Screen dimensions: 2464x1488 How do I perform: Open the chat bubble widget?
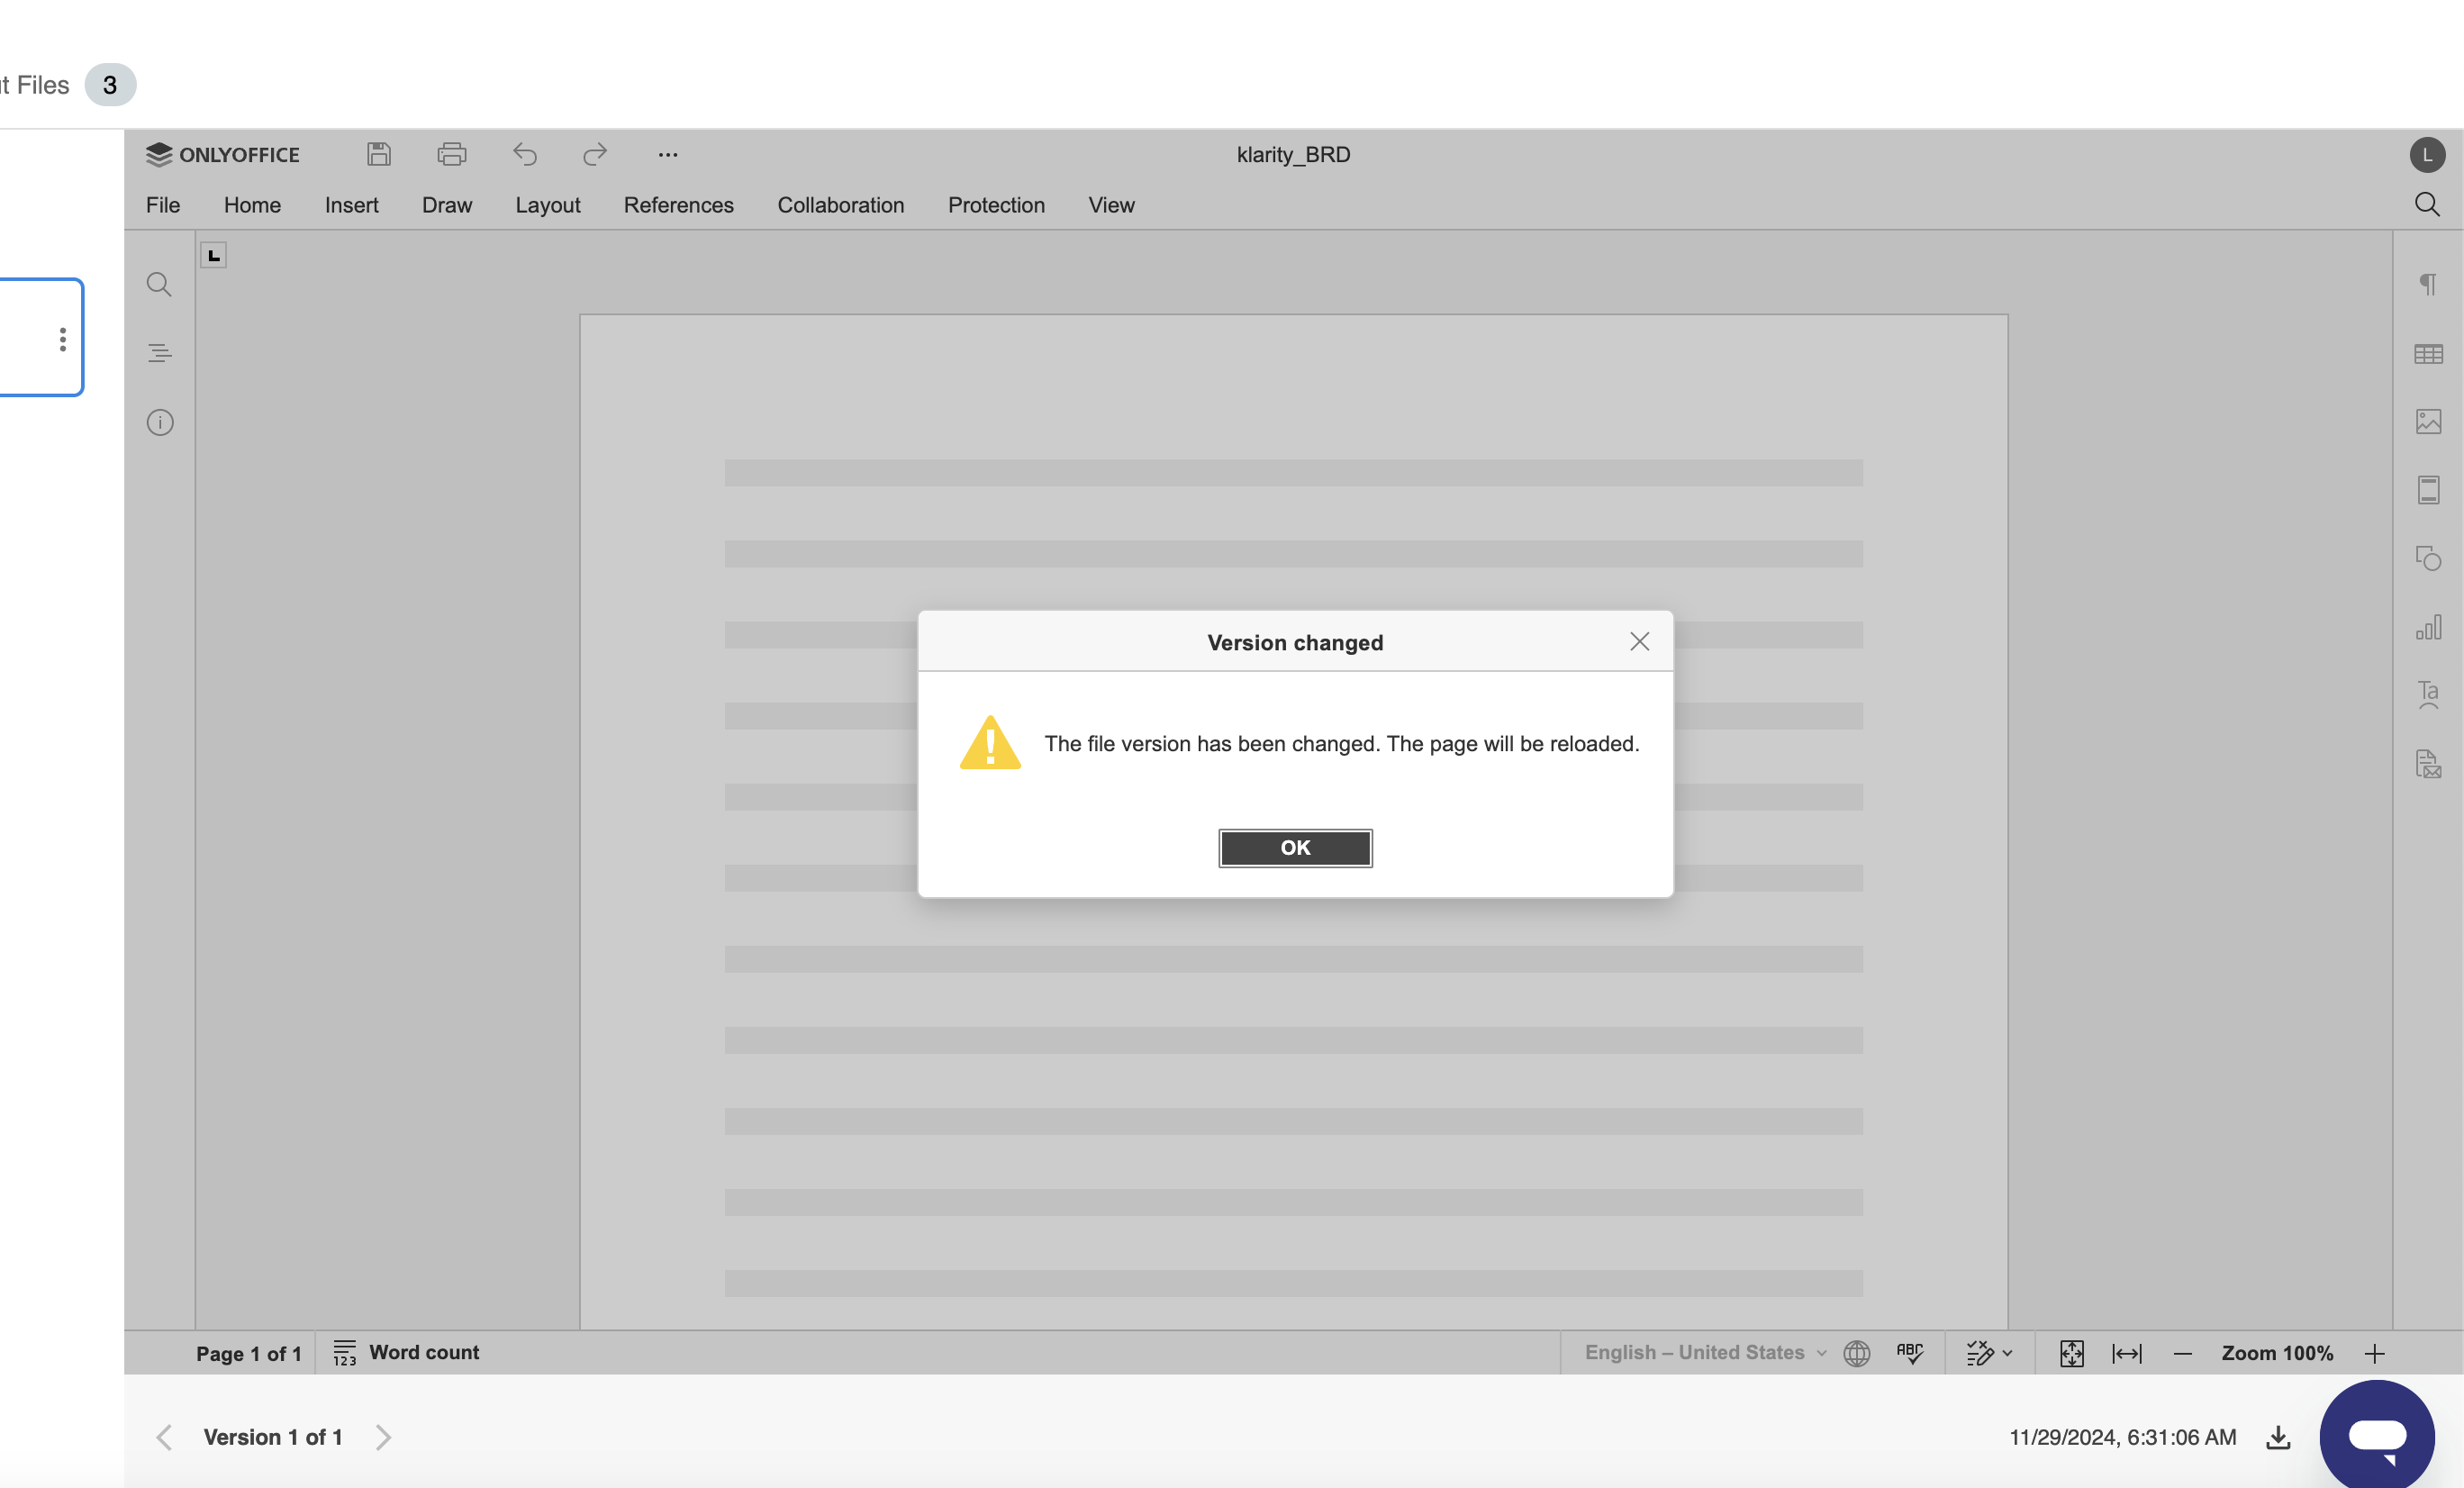(x=2377, y=1437)
